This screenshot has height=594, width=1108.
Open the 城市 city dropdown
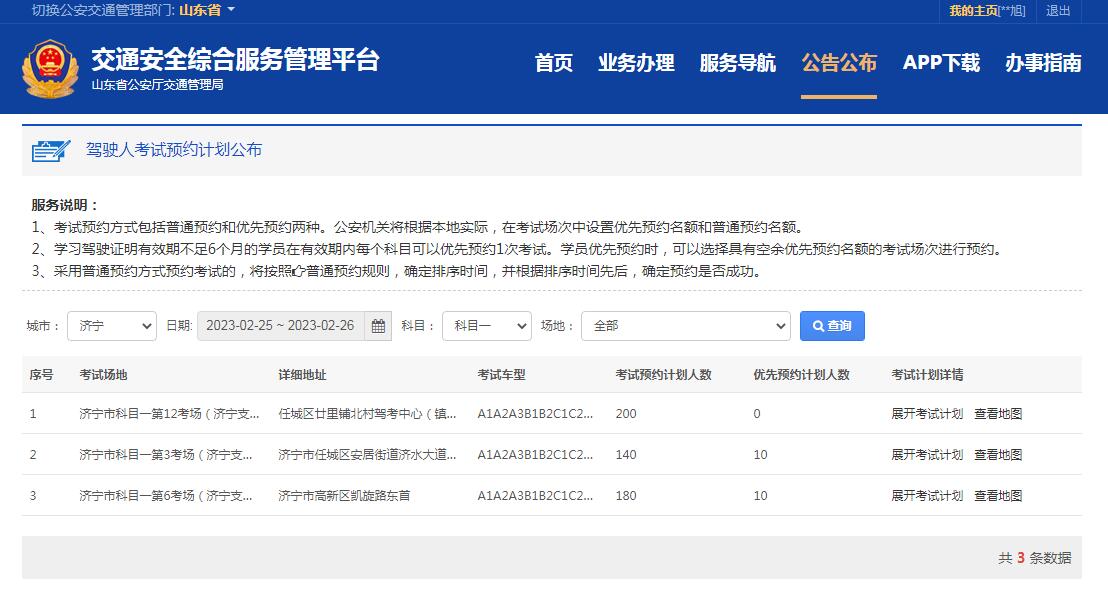tap(112, 326)
